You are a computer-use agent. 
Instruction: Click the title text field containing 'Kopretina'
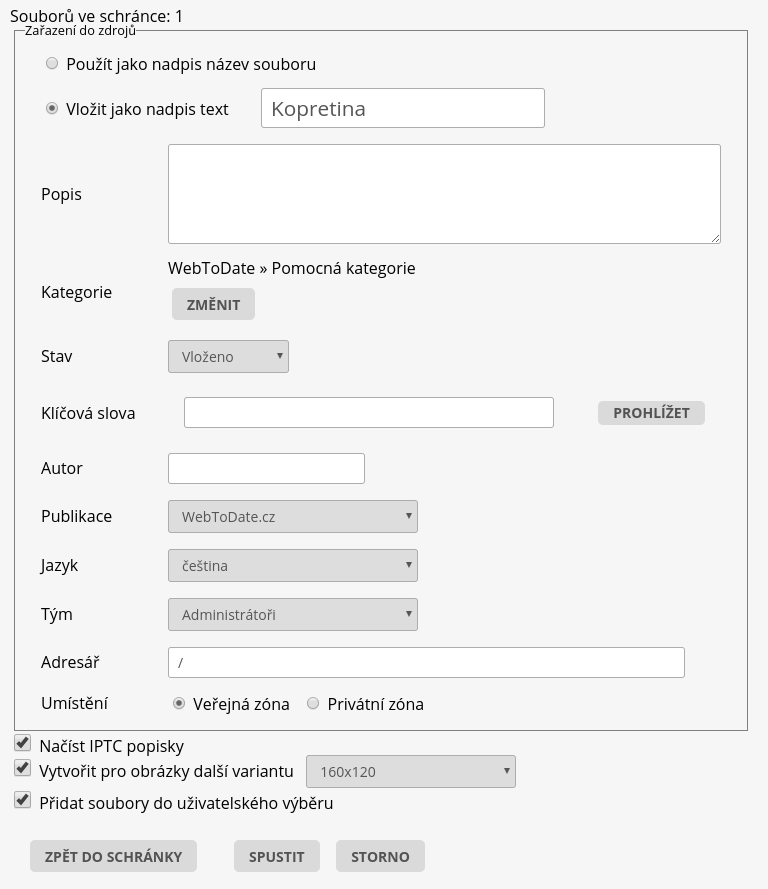pos(402,108)
